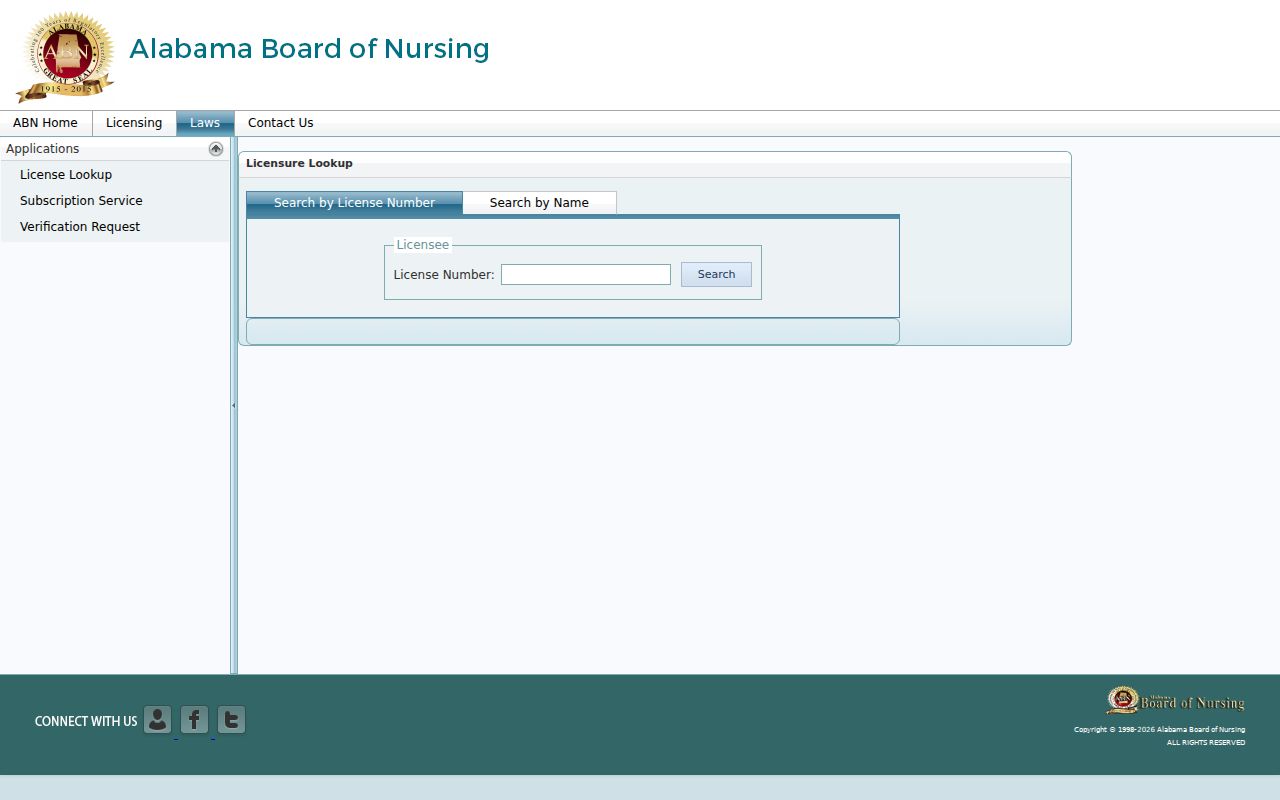Screen dimensions: 1280x800
Task: Click the Alabama Board of Nursing seal logo
Action: [x=66, y=56]
